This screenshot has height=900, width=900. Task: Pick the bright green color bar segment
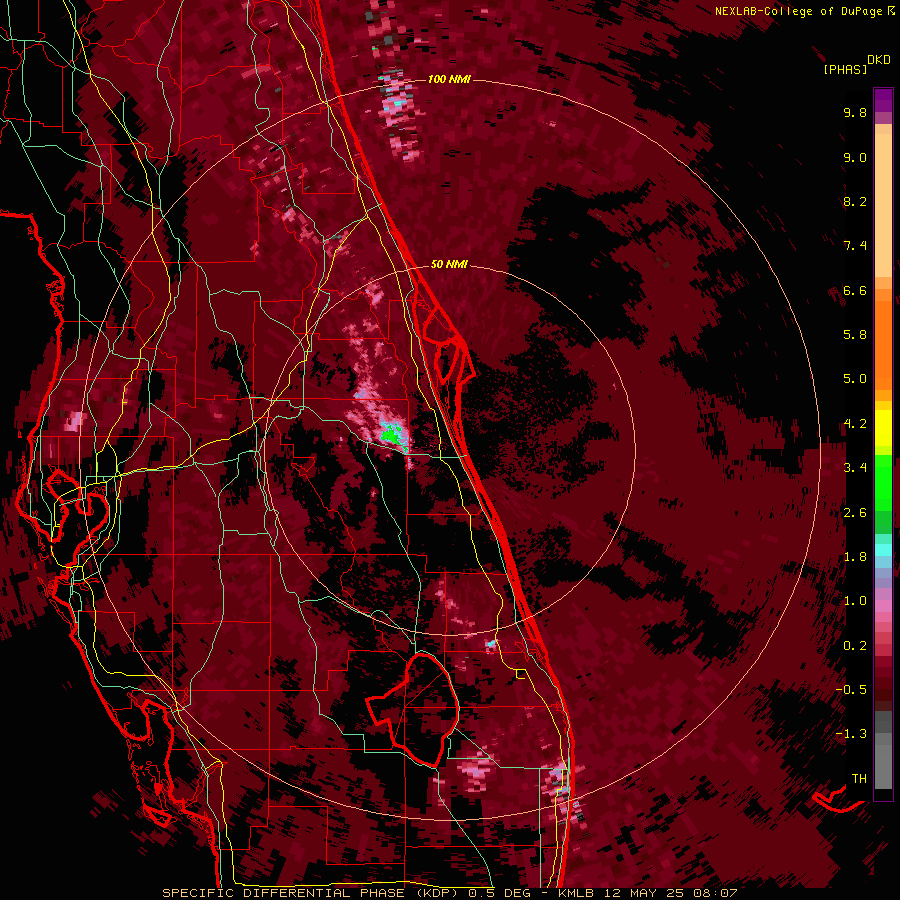883,481
